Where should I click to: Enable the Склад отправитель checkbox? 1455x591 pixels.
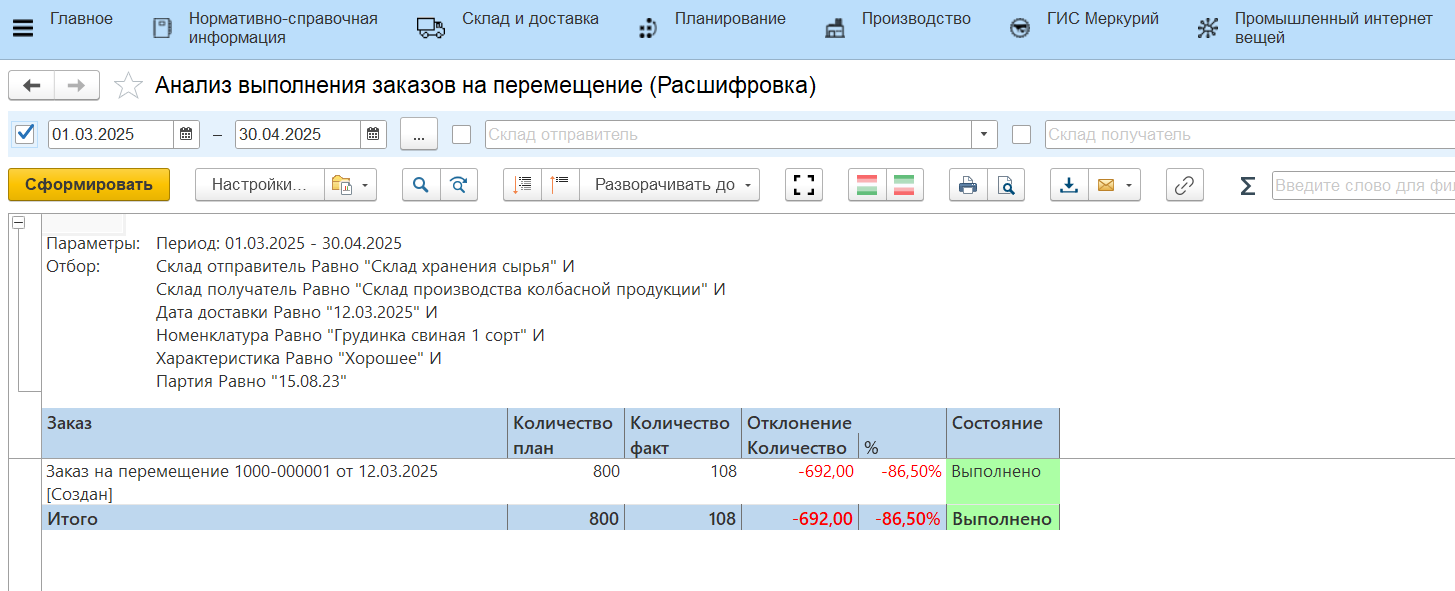461,134
